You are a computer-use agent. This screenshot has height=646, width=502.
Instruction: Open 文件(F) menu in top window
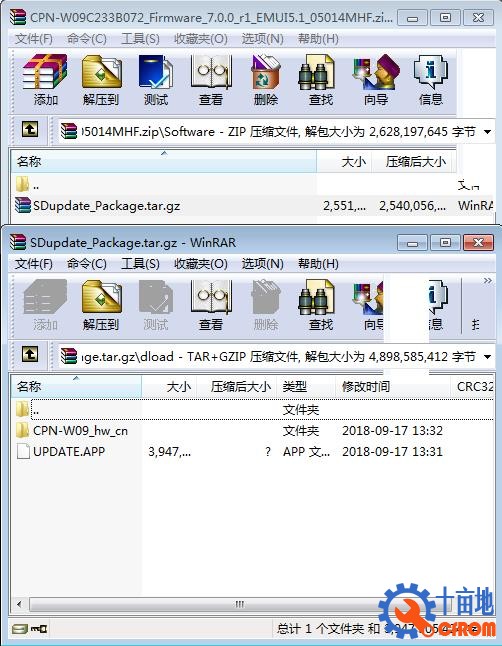click(34, 39)
